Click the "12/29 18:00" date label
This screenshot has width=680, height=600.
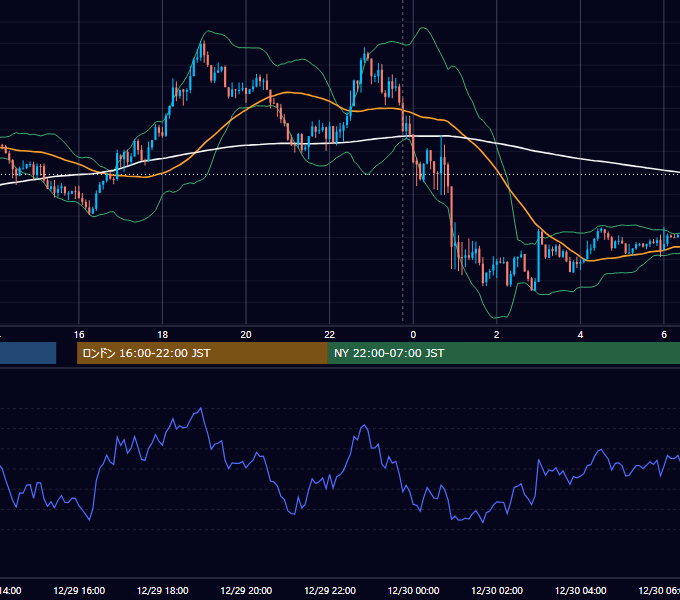[x=163, y=590]
